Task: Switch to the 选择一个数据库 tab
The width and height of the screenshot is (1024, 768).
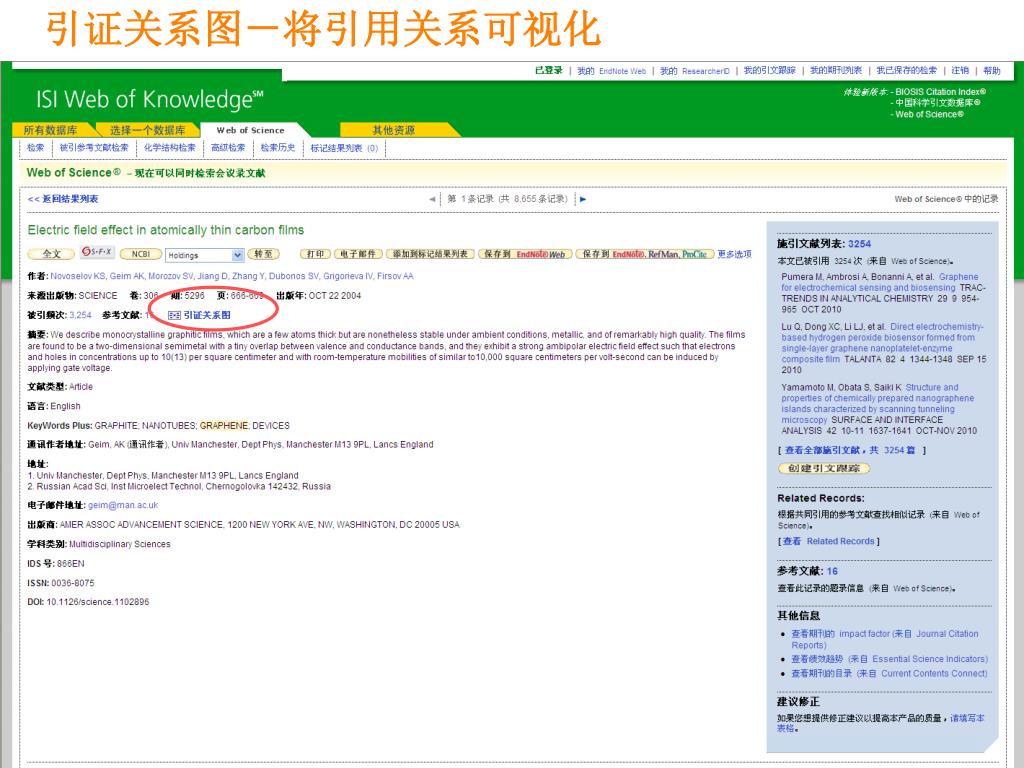Action: click(x=148, y=130)
